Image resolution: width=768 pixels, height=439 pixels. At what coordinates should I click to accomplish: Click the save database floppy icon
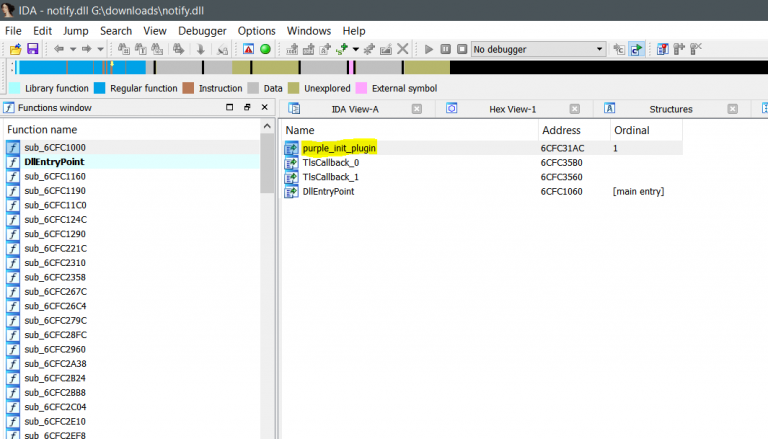coord(32,49)
